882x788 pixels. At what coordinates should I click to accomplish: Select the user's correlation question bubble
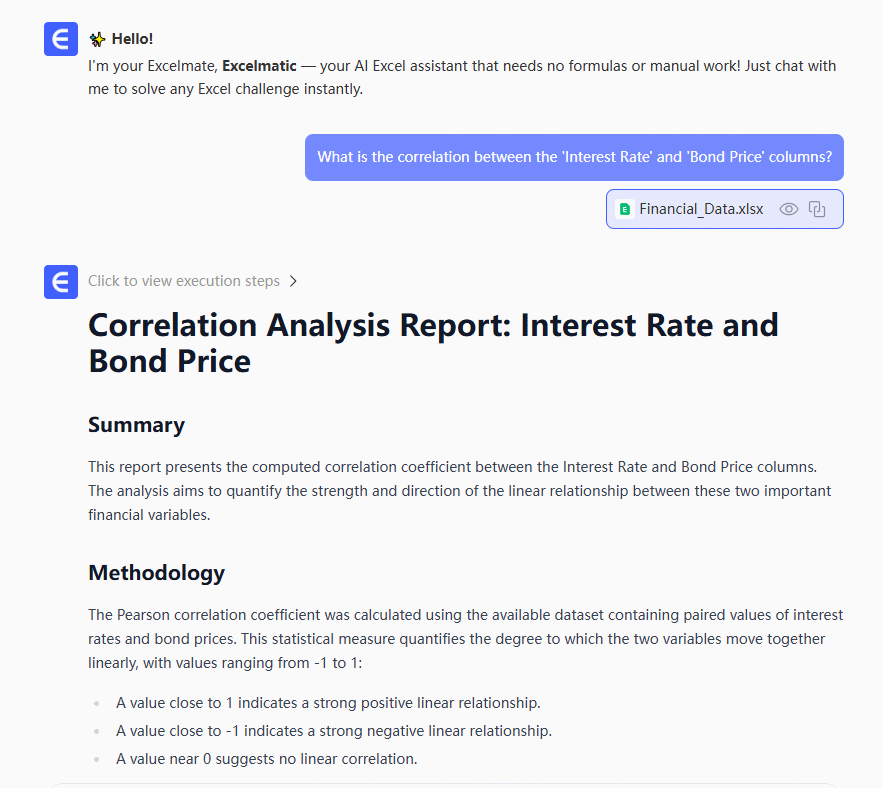574,157
